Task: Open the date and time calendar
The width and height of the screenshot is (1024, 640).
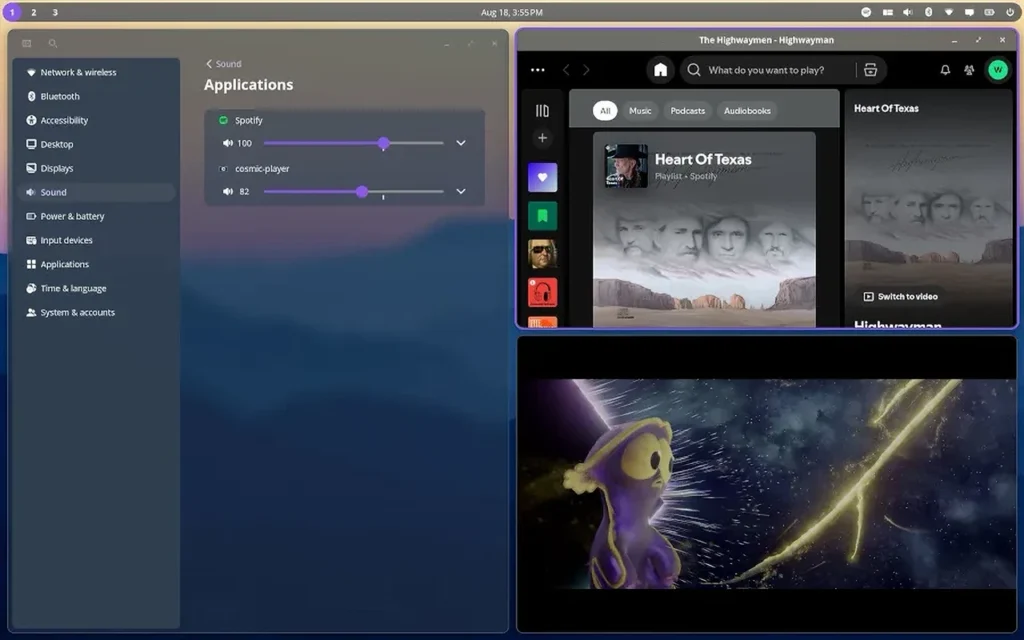Action: click(511, 12)
